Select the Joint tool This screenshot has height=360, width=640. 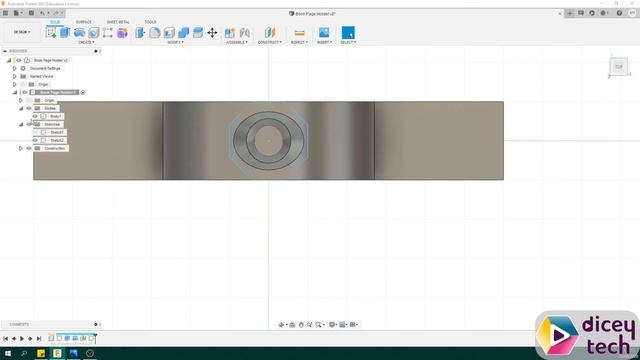[x=244, y=32]
